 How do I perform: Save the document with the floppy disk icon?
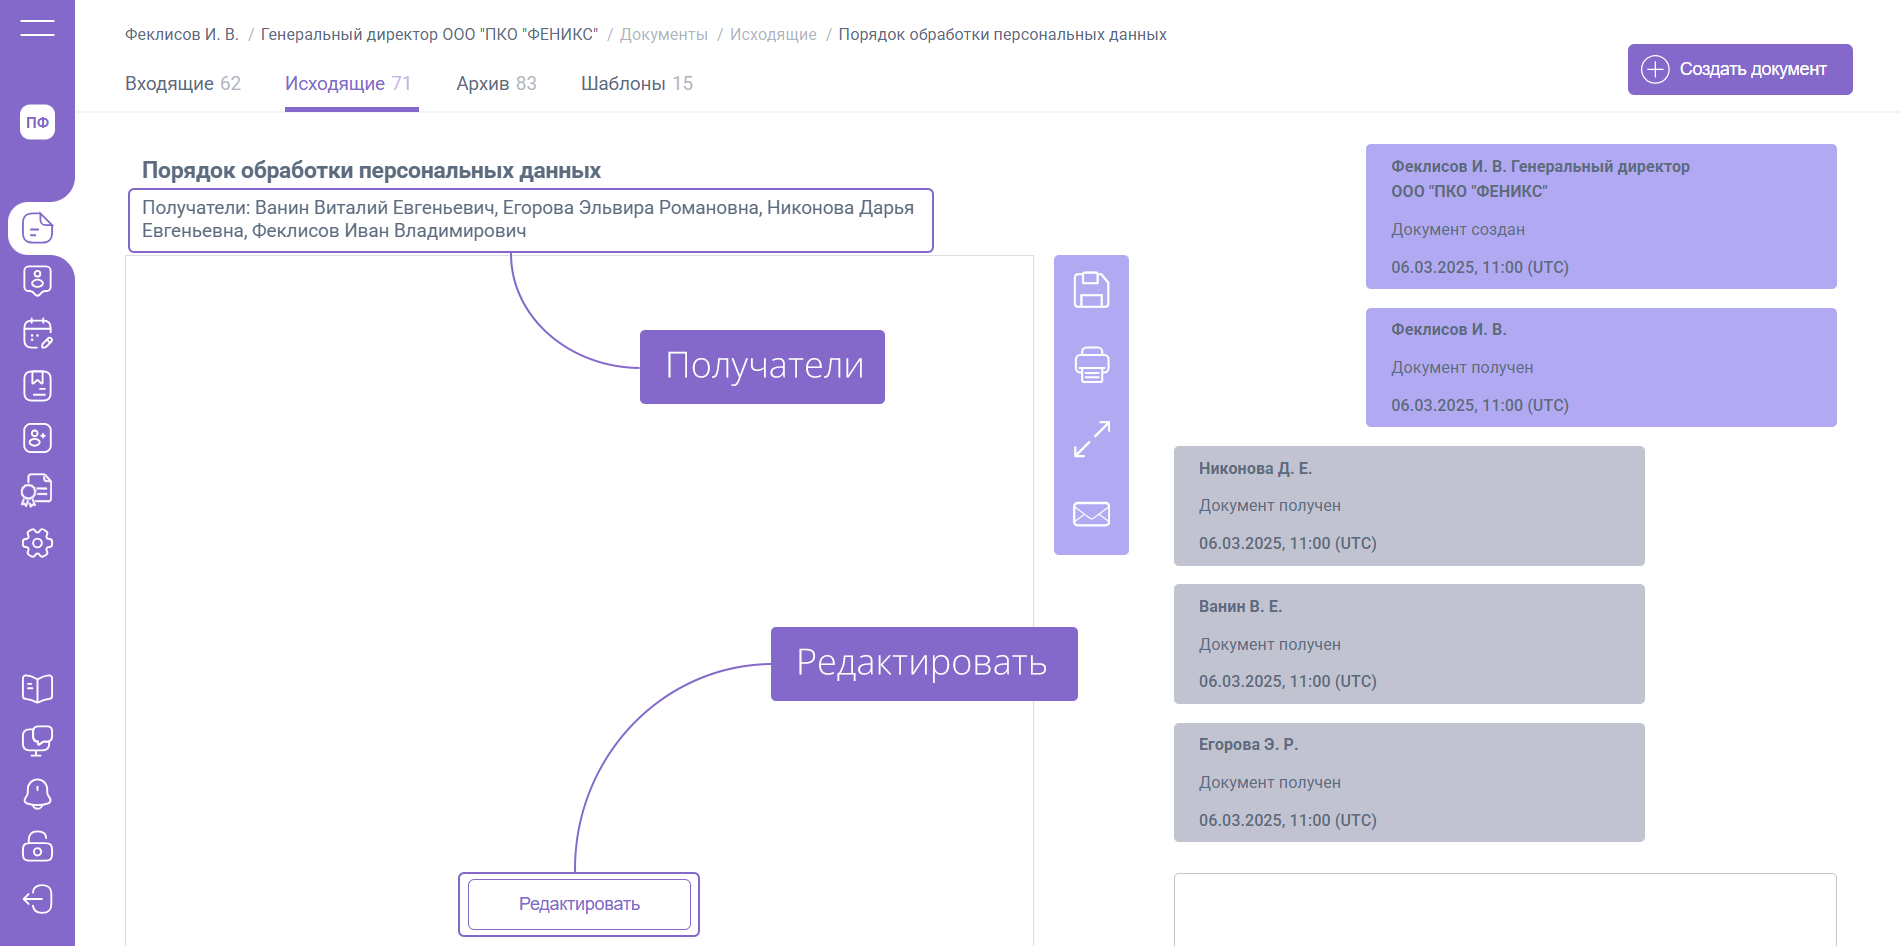tap(1091, 290)
